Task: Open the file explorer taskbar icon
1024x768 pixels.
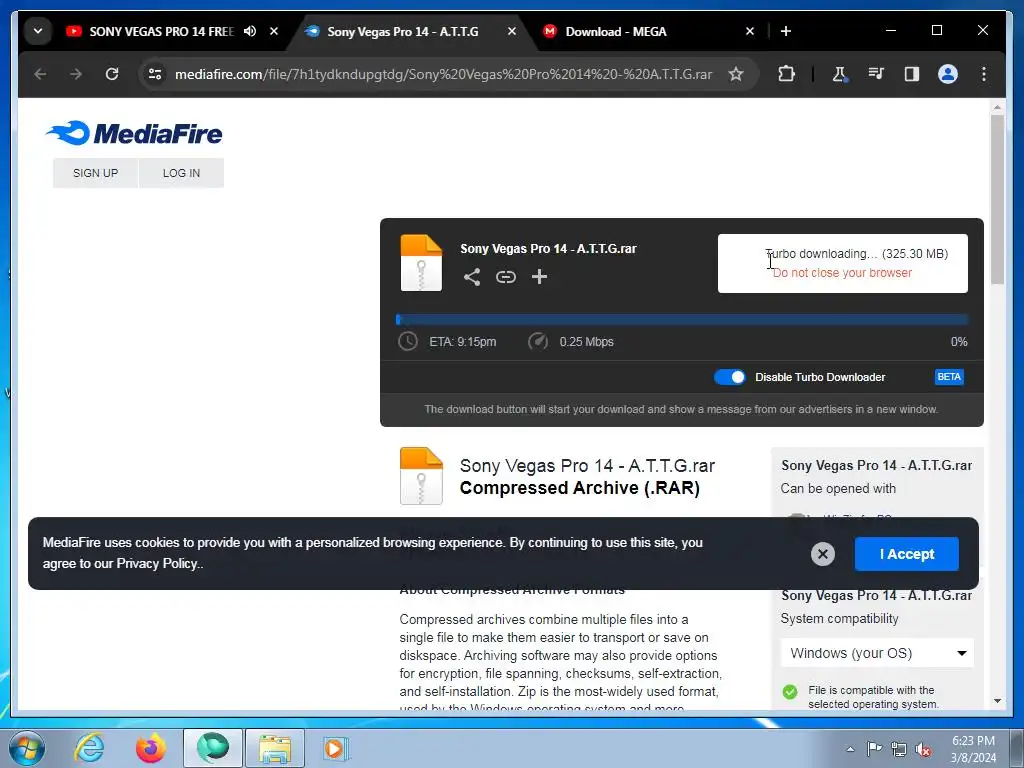Action: tap(275, 748)
